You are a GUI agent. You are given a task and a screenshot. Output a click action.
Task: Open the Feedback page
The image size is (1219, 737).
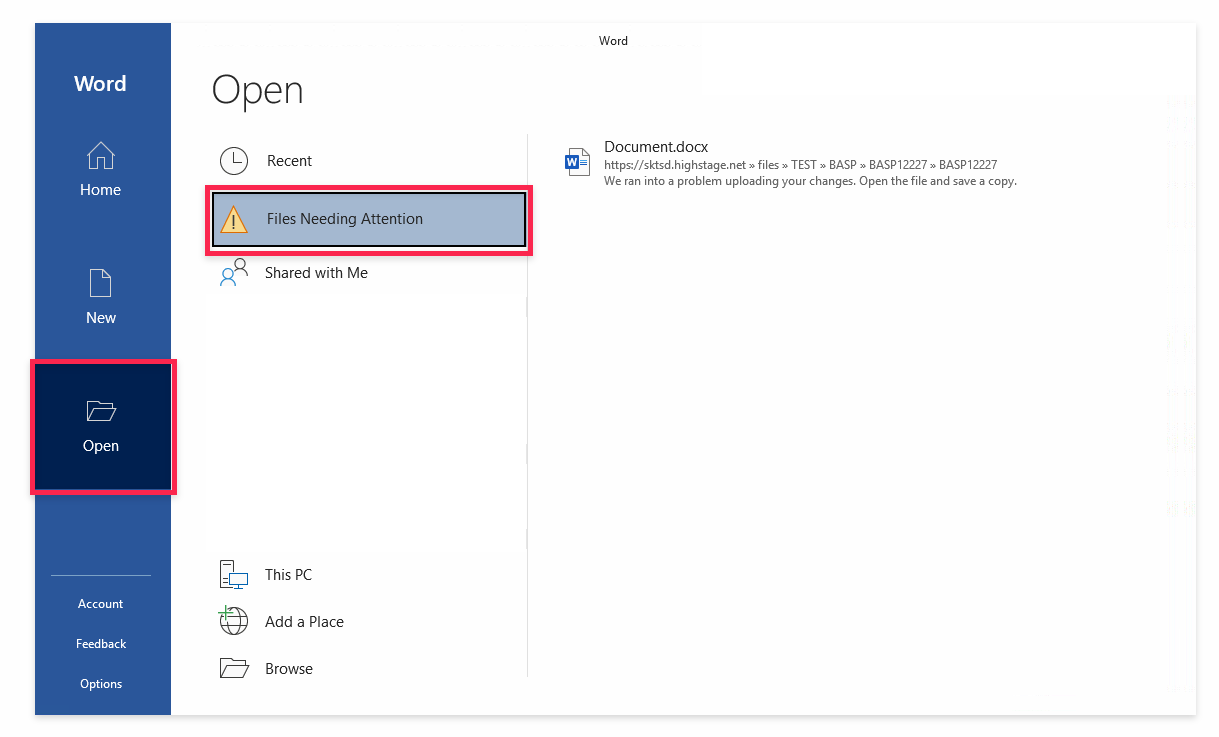[x=101, y=644]
